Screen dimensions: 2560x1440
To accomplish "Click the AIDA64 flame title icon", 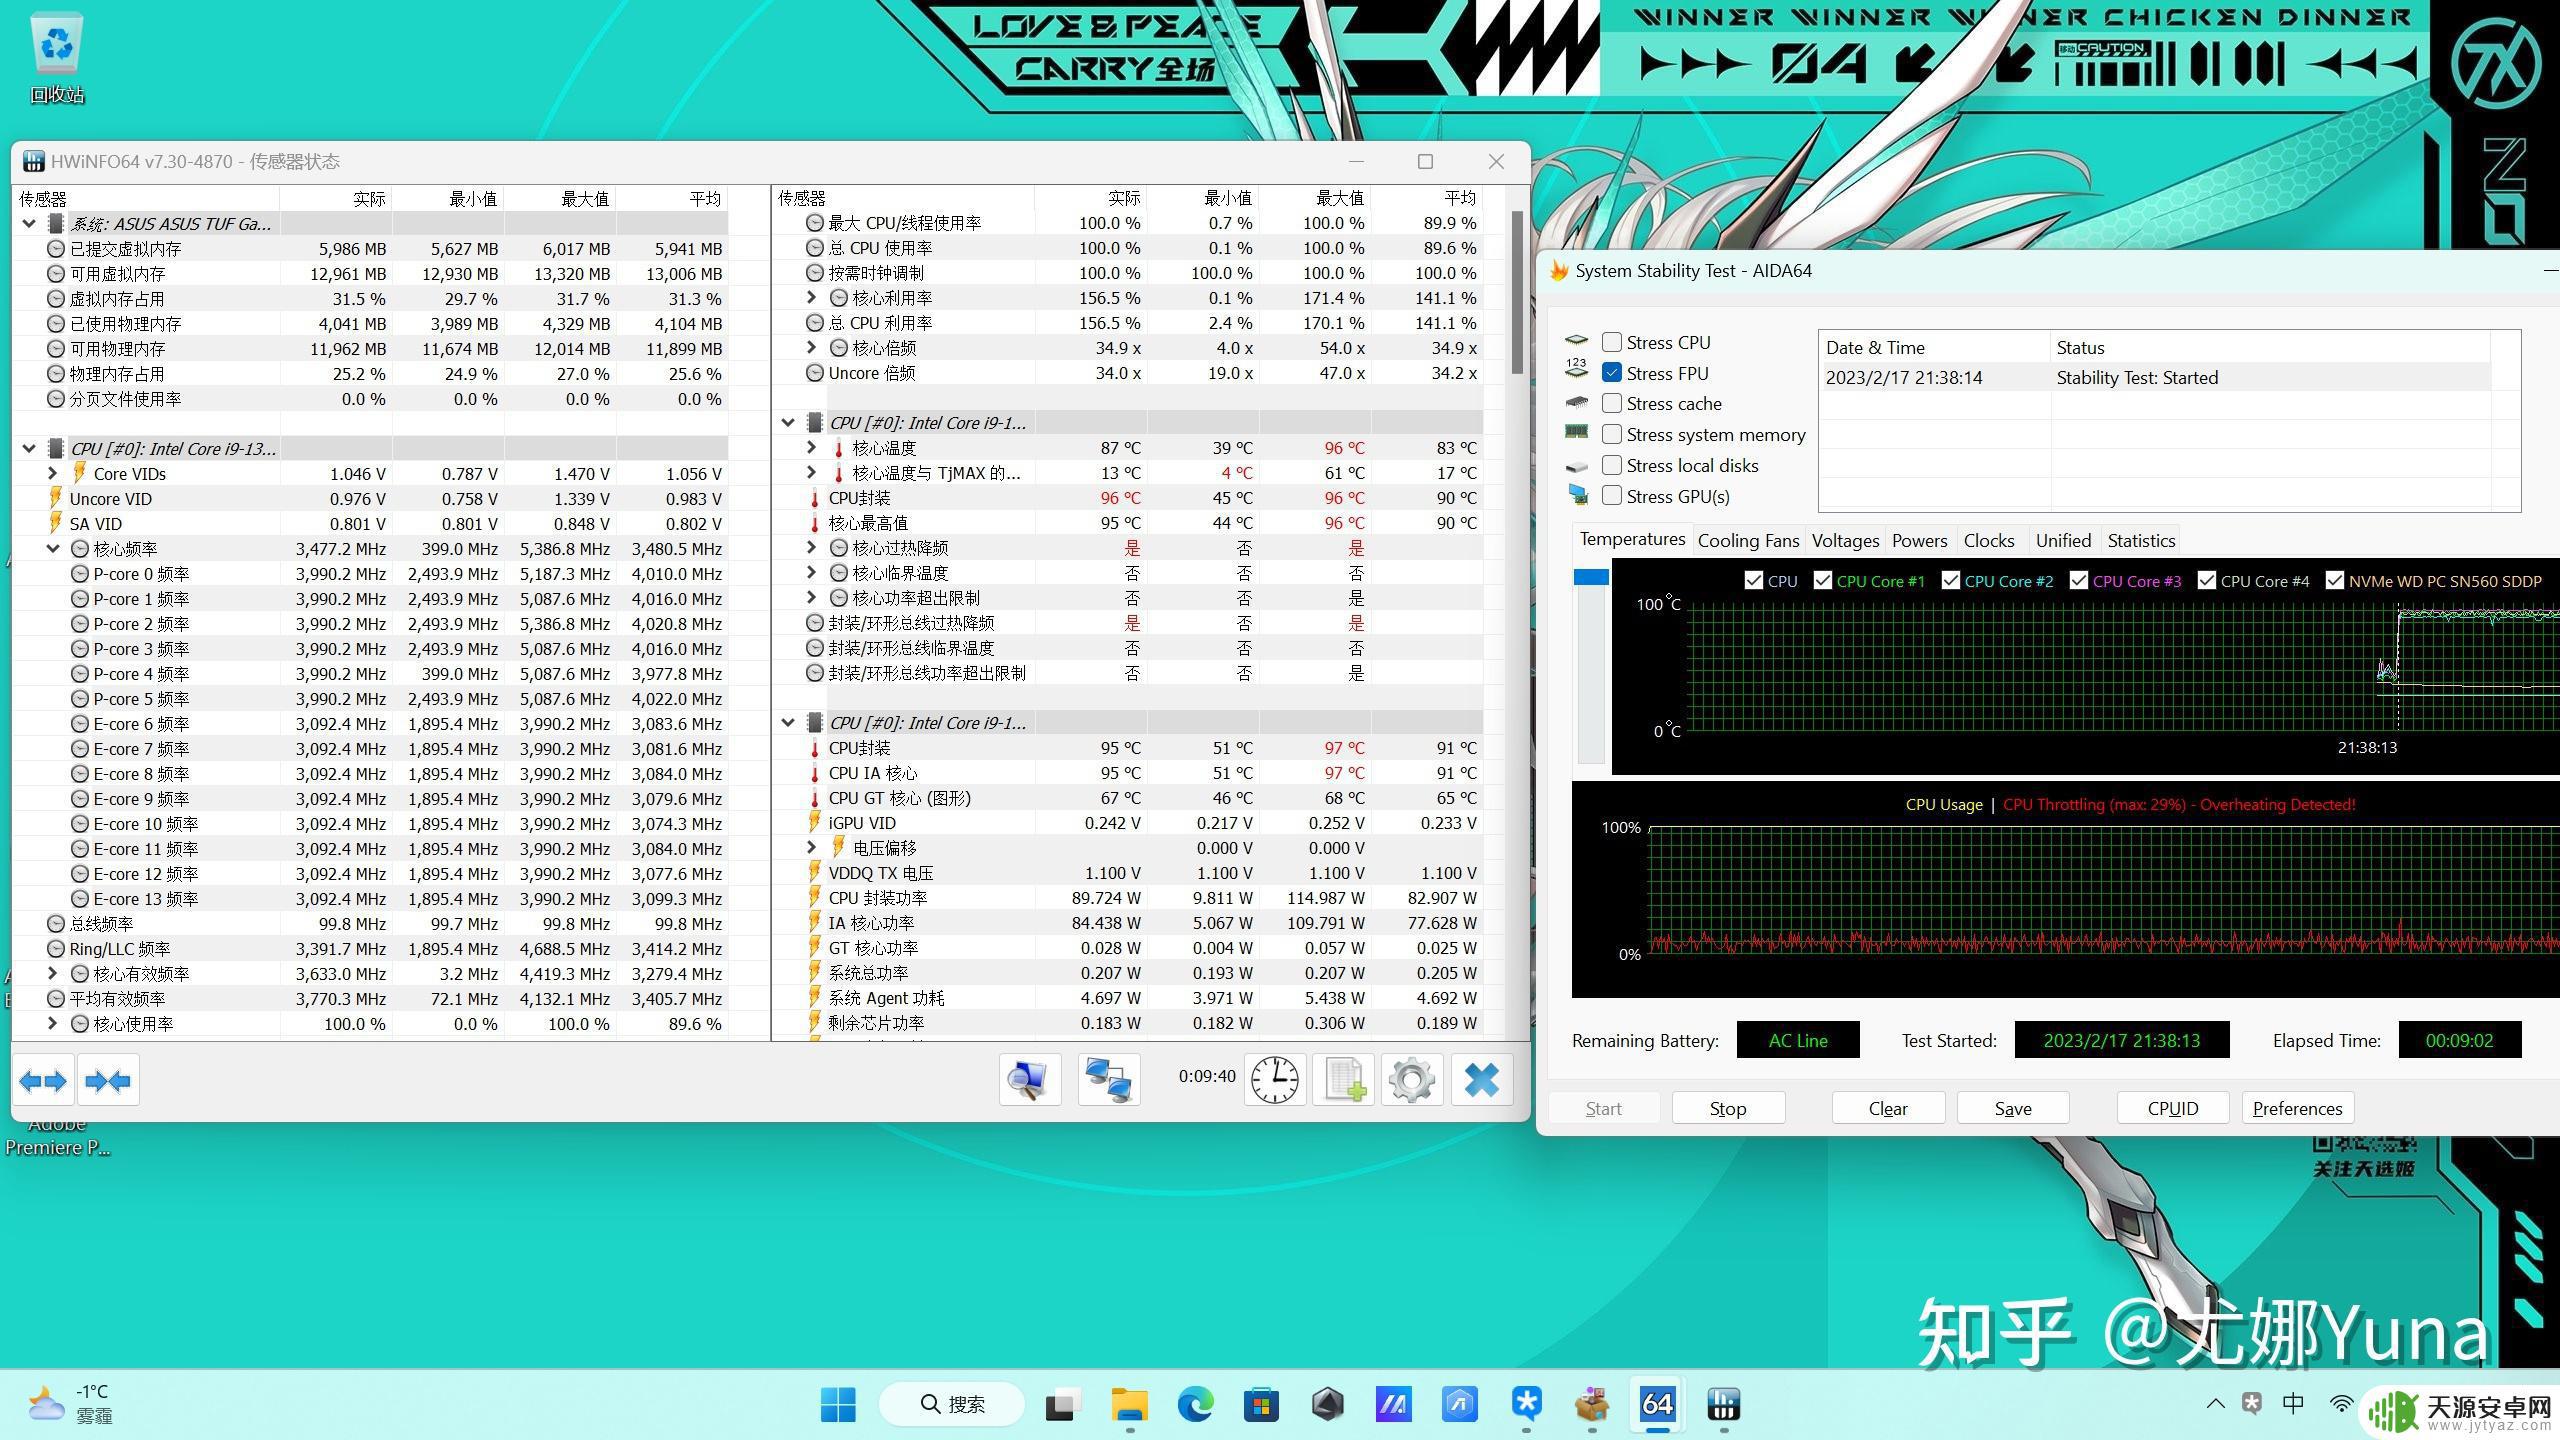I will (1558, 271).
